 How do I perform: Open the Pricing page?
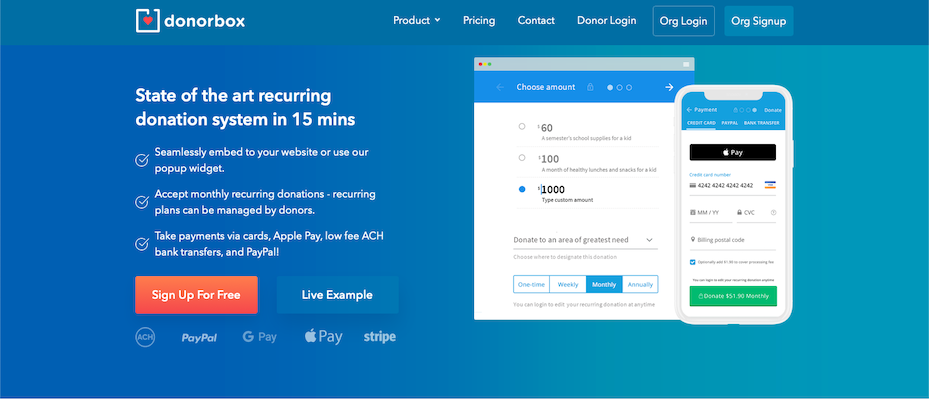[x=479, y=20]
